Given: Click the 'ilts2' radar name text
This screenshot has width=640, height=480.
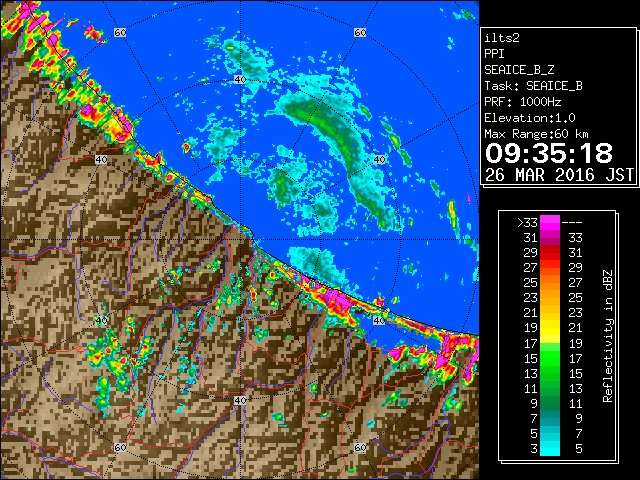Looking at the screenshot, I should (x=502, y=38).
